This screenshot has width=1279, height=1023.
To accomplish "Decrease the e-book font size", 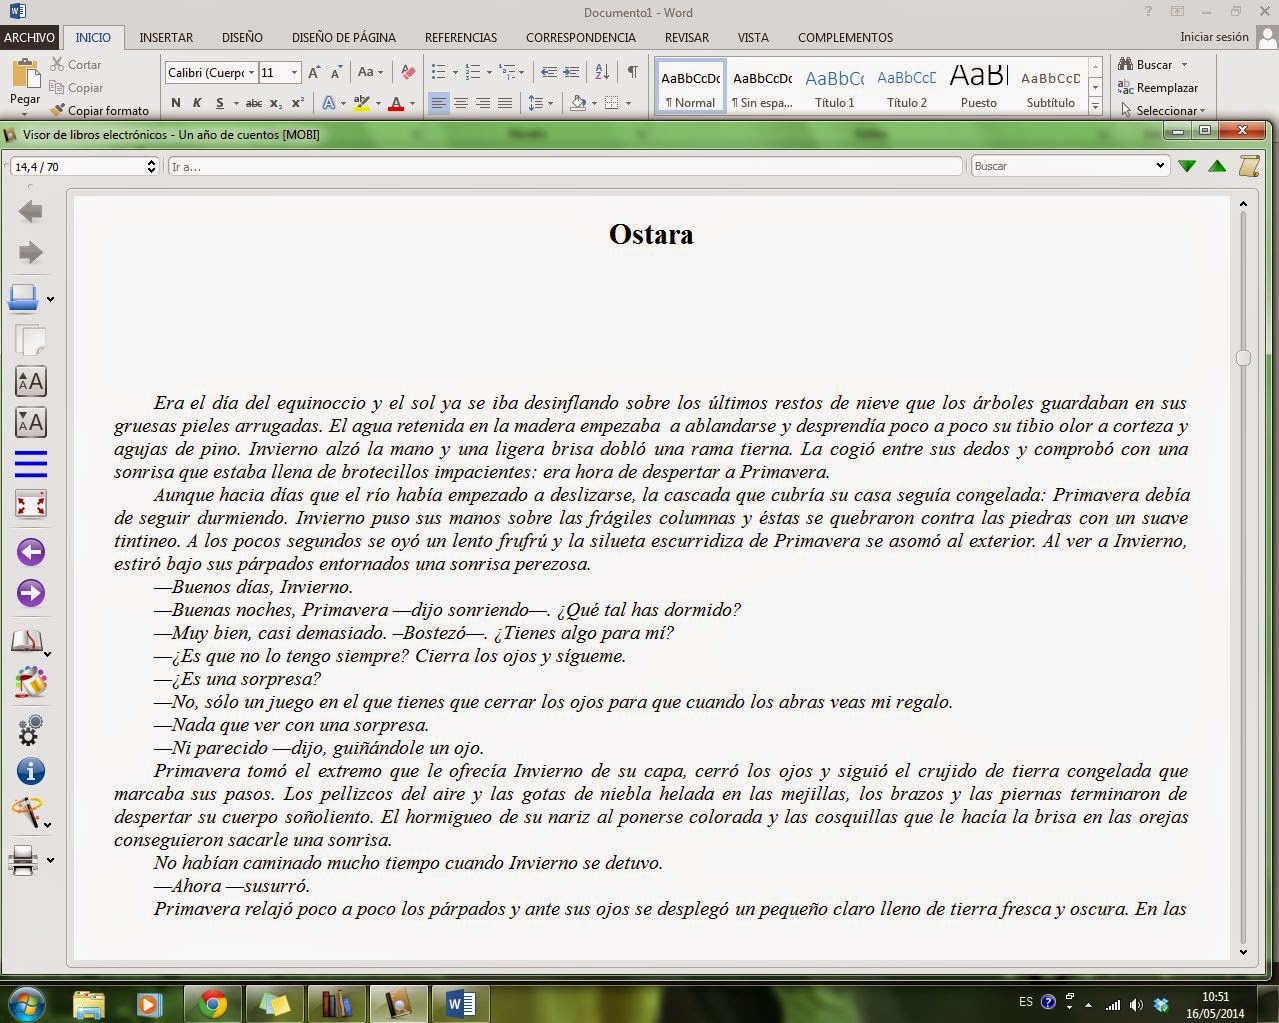I will [31, 422].
